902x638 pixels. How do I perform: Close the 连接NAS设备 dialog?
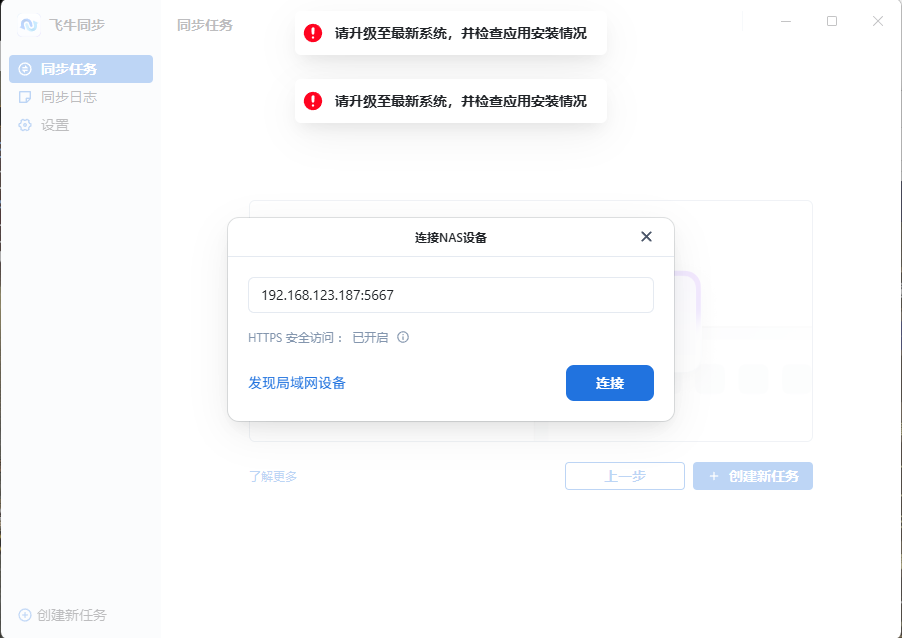coord(645,237)
